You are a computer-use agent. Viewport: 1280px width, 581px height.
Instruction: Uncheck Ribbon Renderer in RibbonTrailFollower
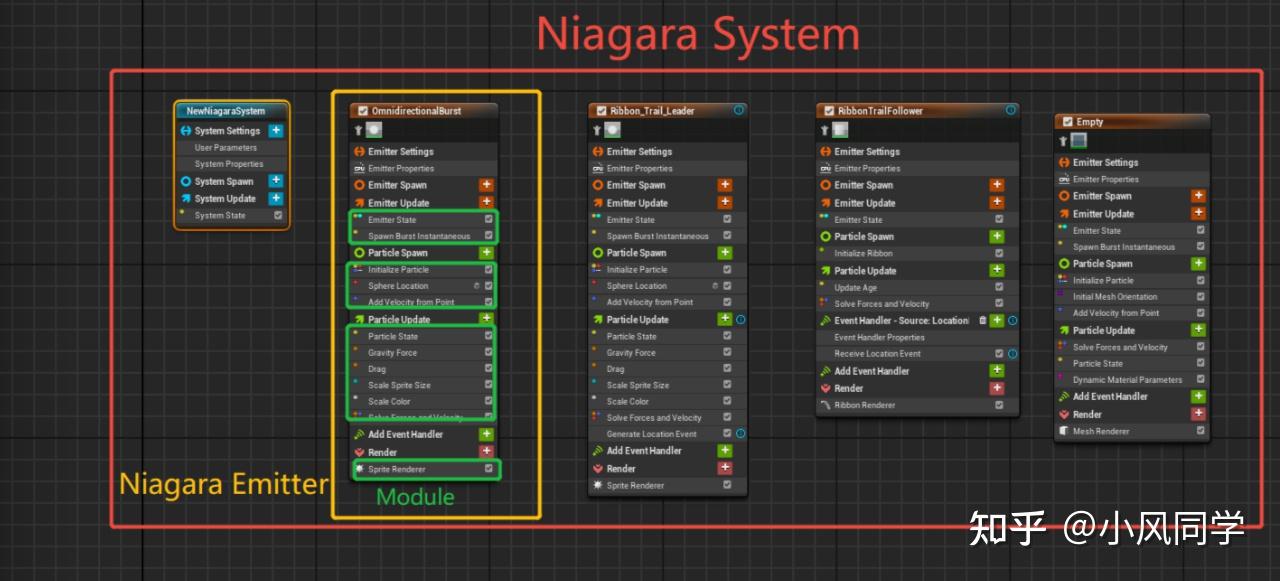pos(999,405)
